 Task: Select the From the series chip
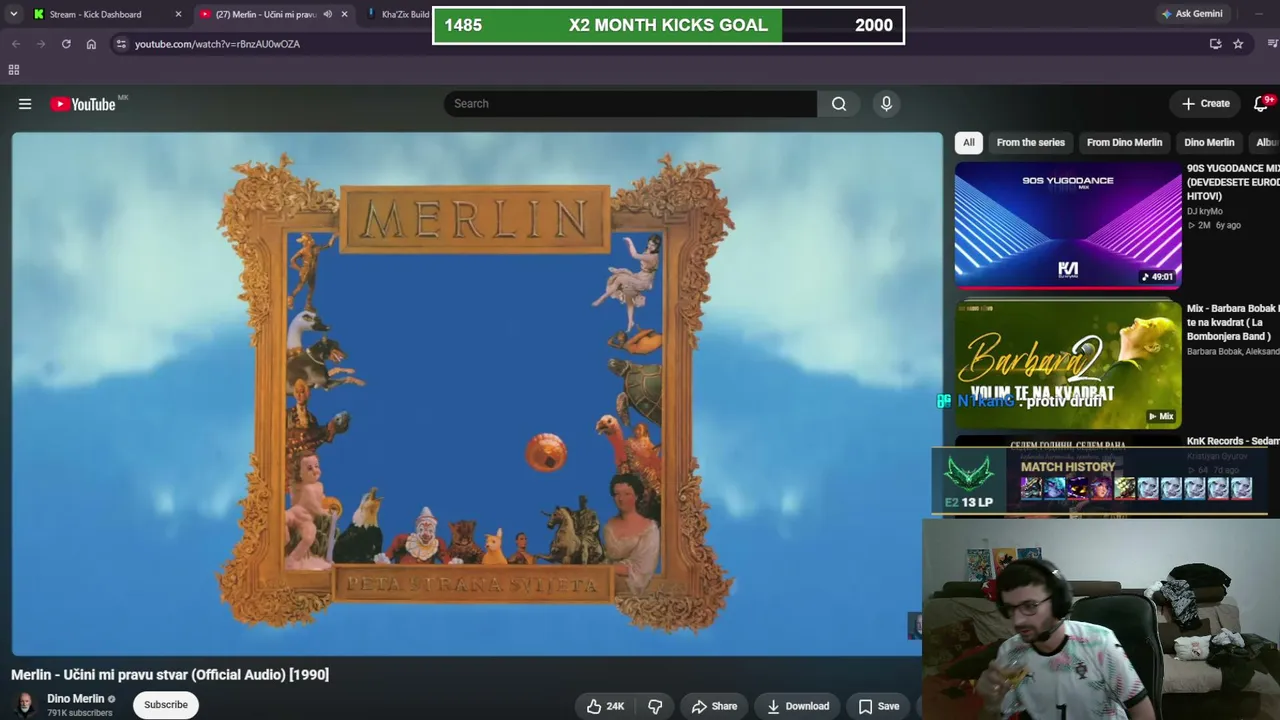(x=1031, y=143)
